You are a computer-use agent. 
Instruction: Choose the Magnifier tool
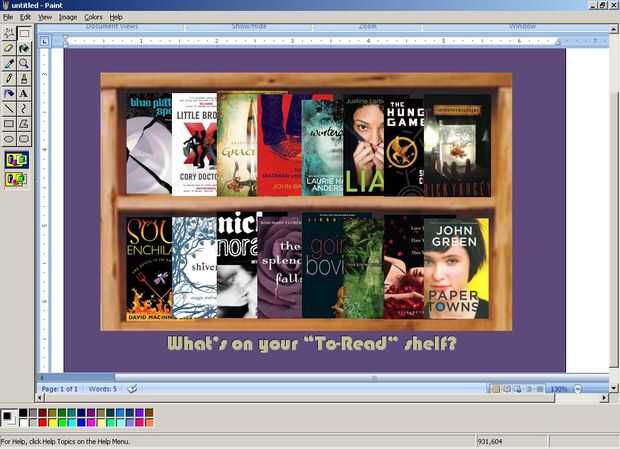24,63
